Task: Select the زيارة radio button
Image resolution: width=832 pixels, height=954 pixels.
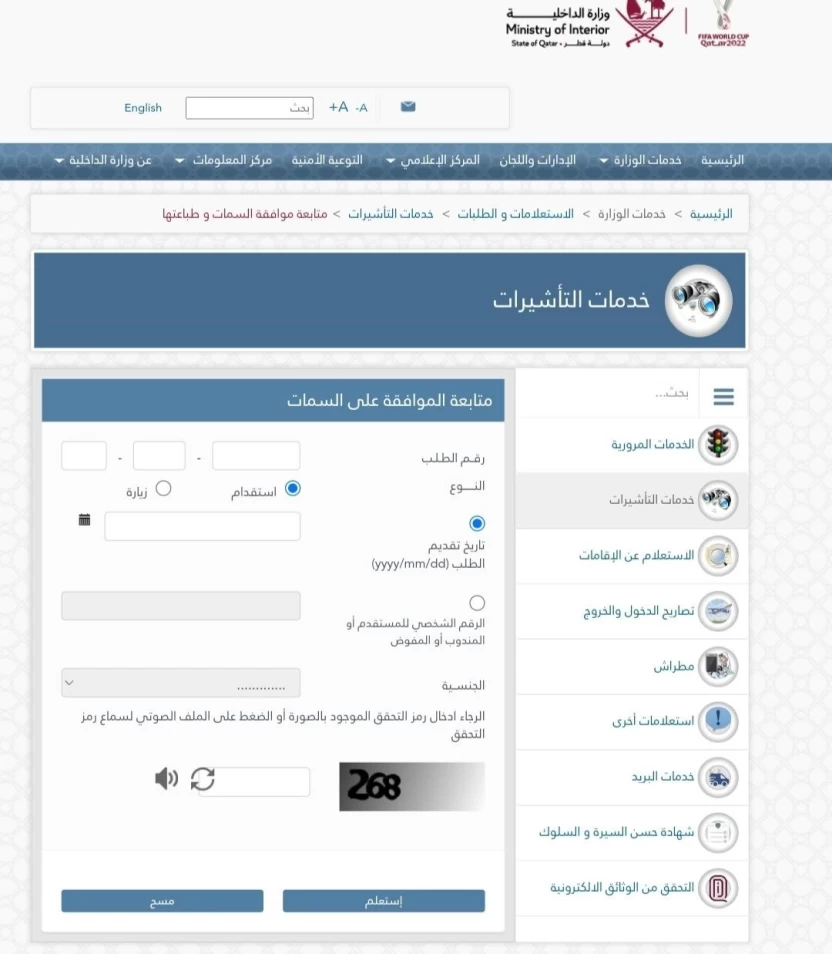Action: point(164,489)
